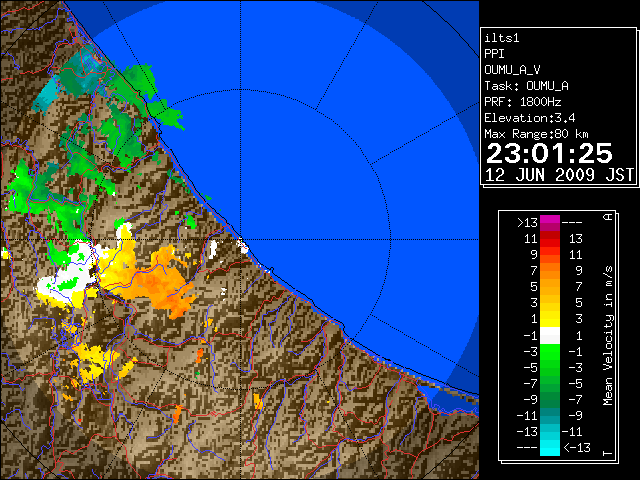The image size is (640, 480).
Task: Click the magenta >13 velocity color swatch
Action: pos(550,222)
